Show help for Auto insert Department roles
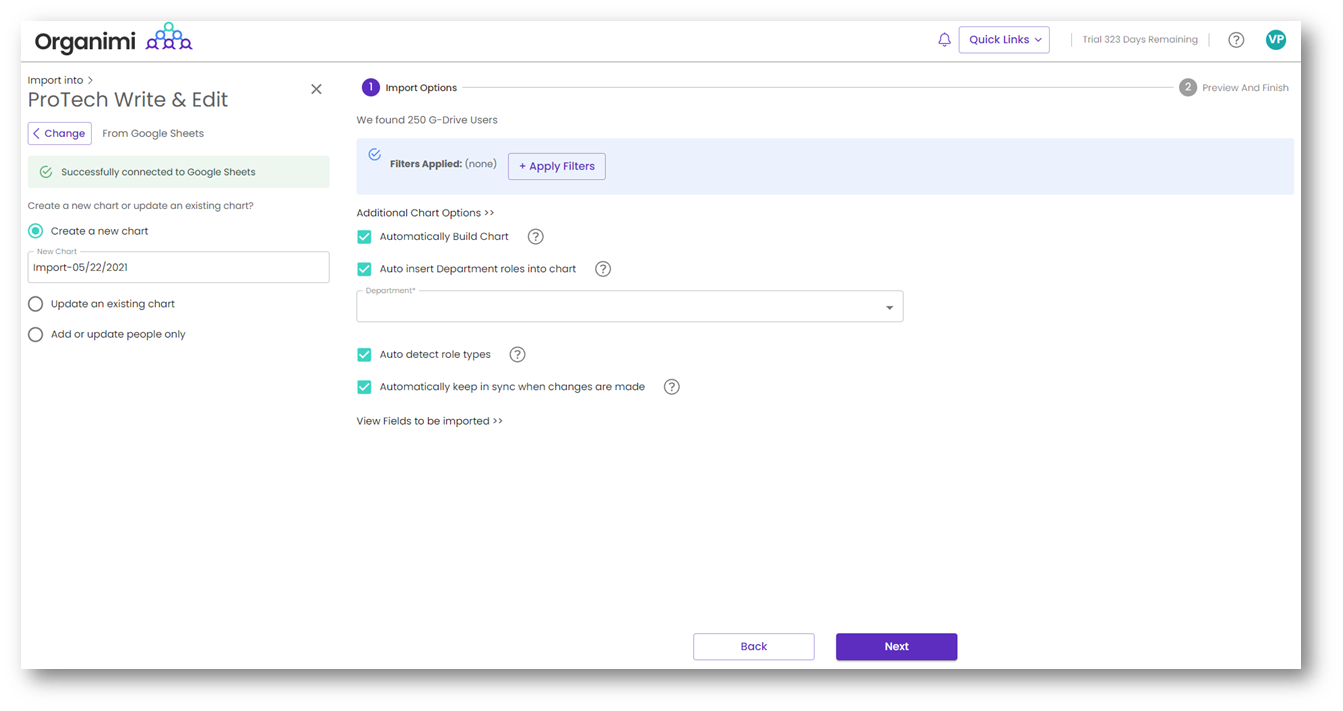The image size is (1343, 711). [603, 269]
